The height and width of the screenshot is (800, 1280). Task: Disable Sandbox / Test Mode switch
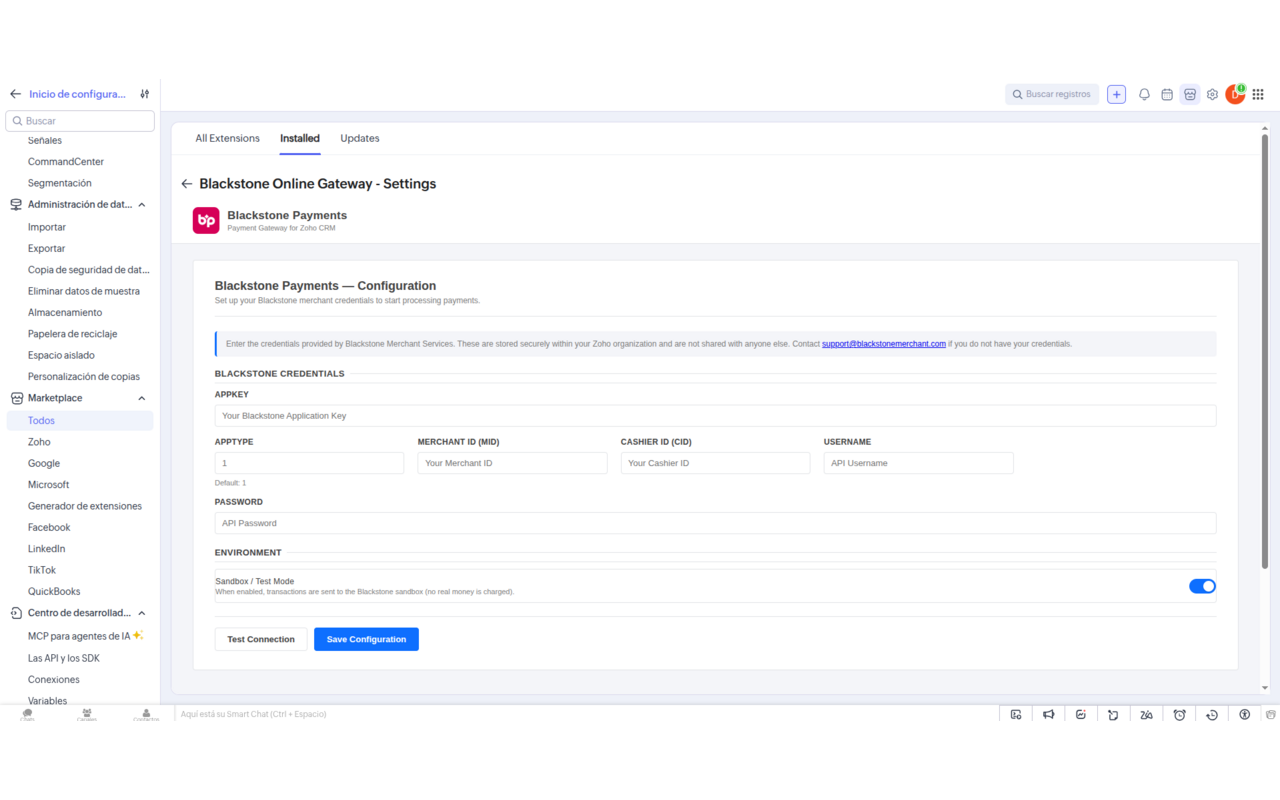point(1202,586)
